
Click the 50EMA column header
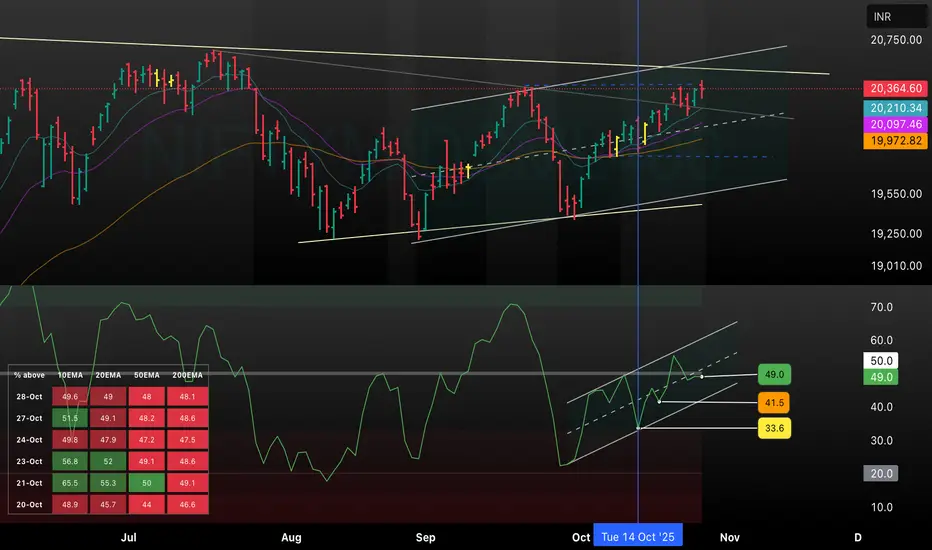point(147,375)
